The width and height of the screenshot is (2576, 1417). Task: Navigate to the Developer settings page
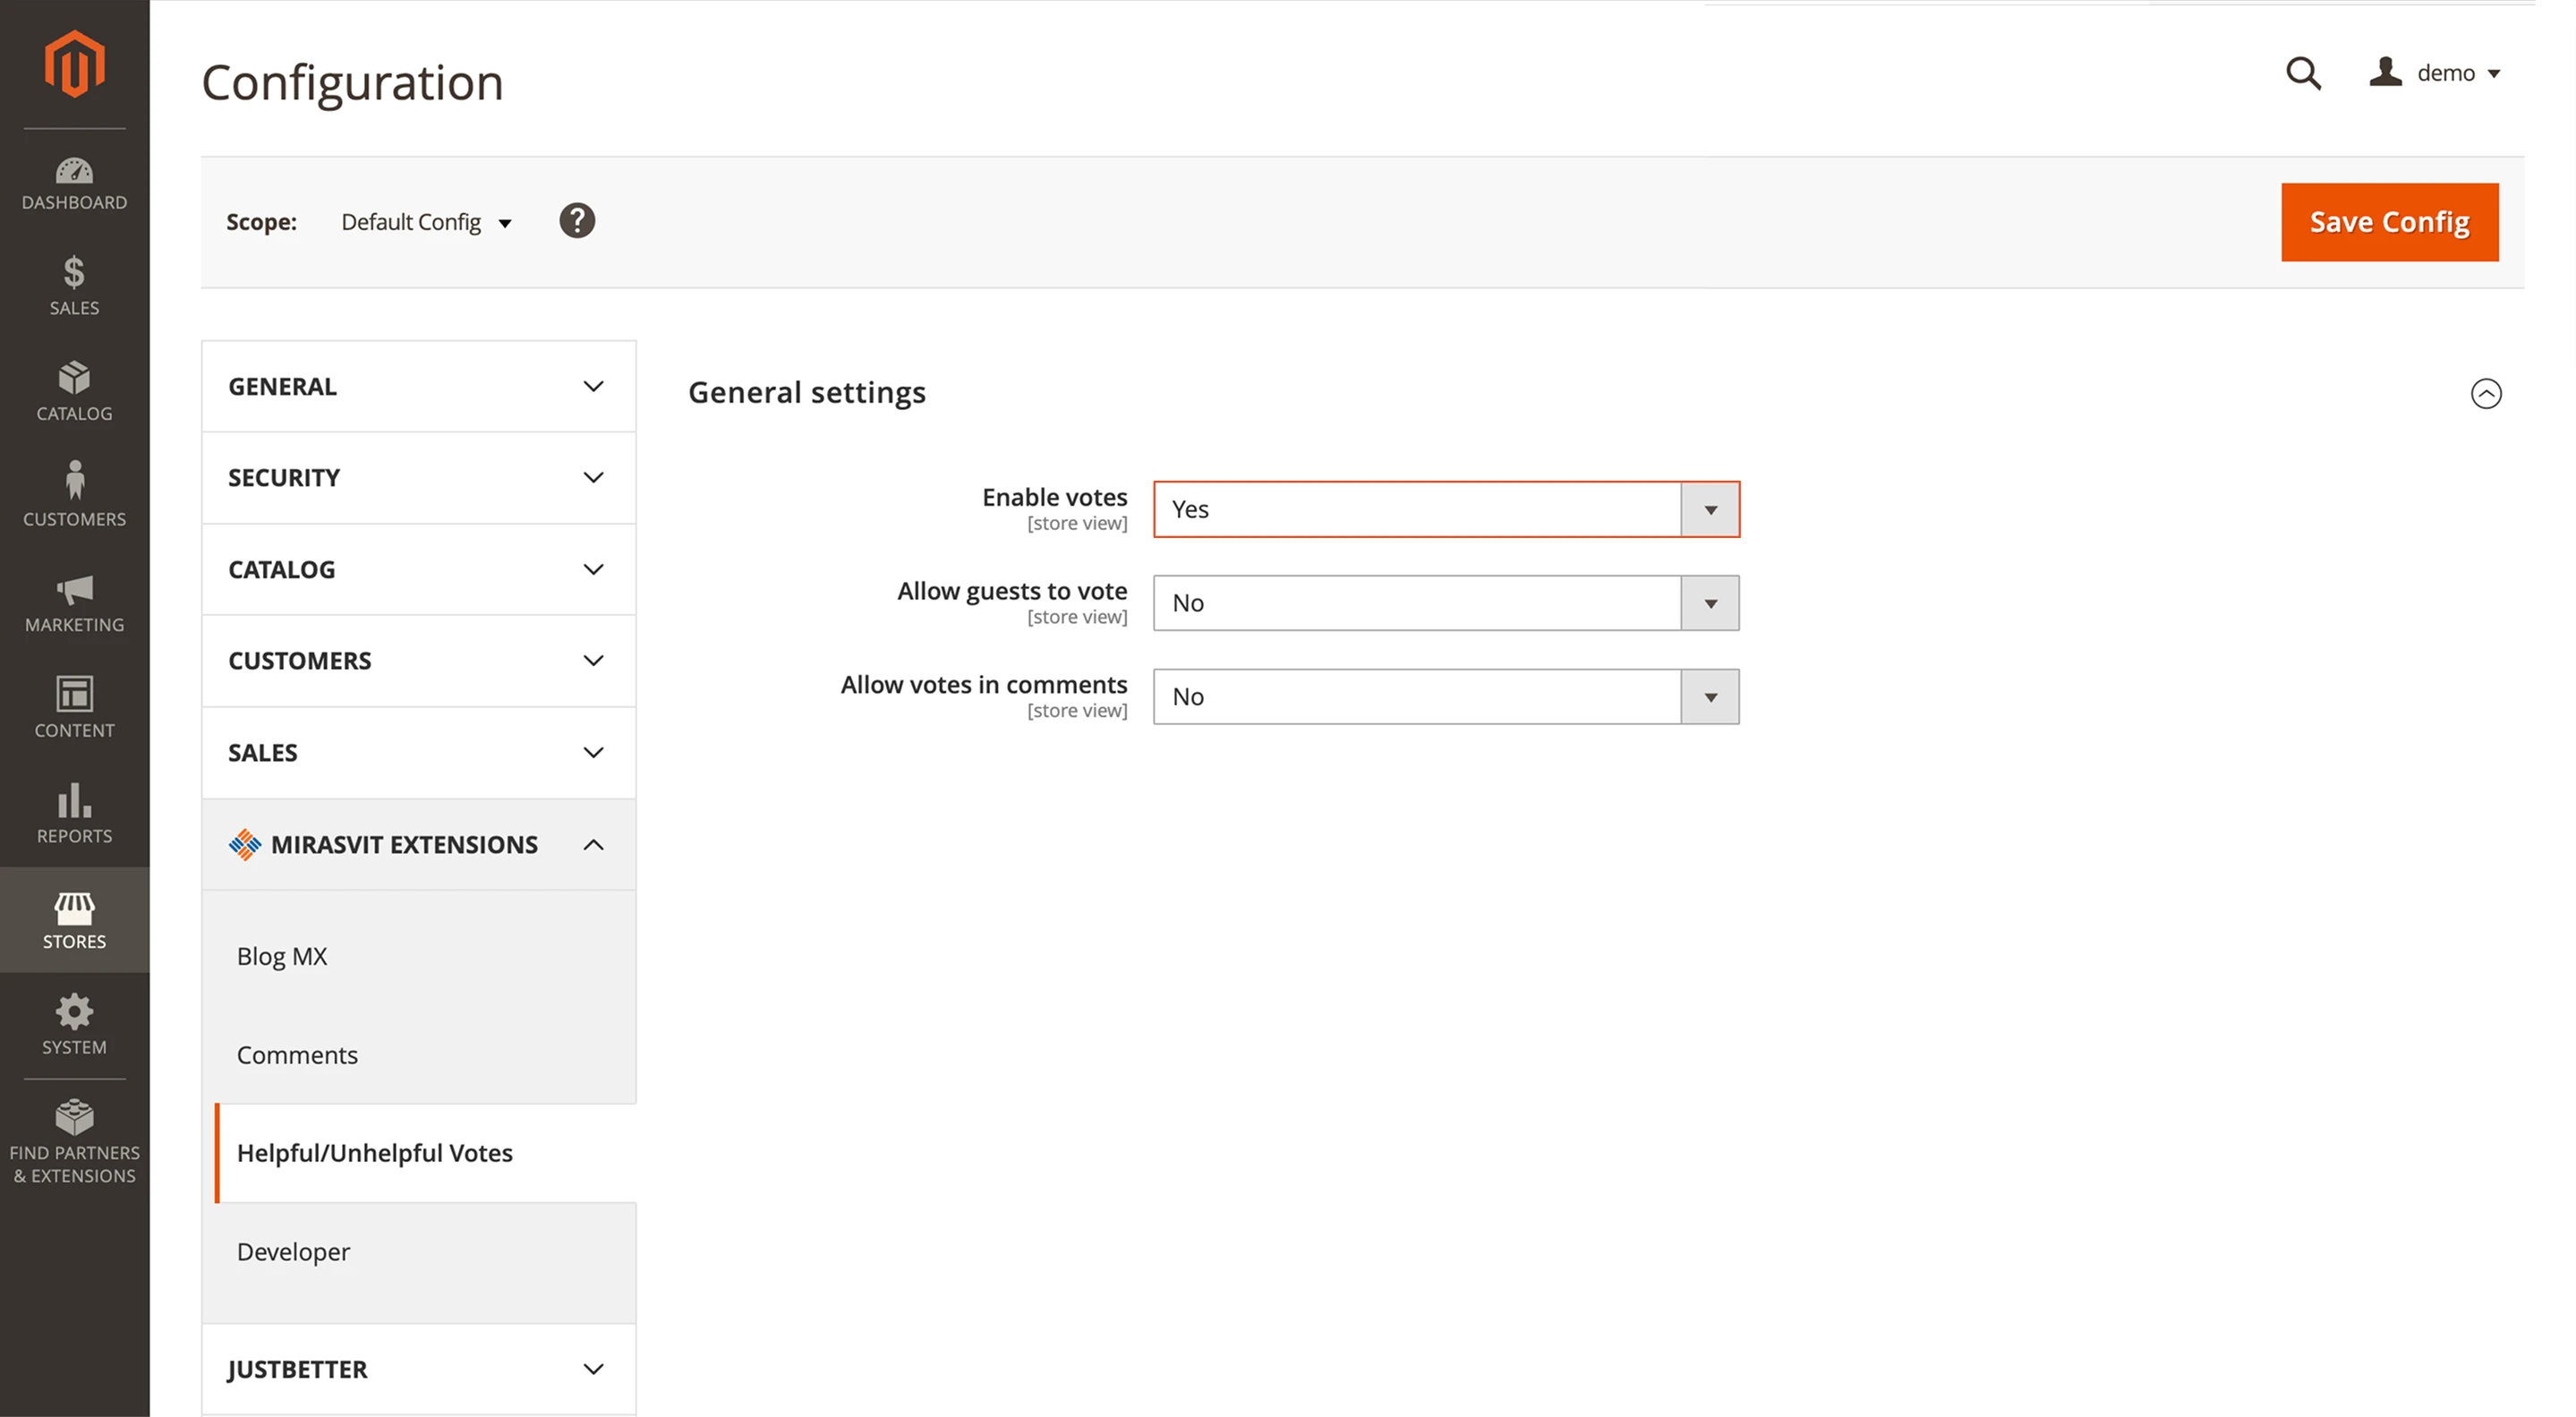(x=293, y=1251)
